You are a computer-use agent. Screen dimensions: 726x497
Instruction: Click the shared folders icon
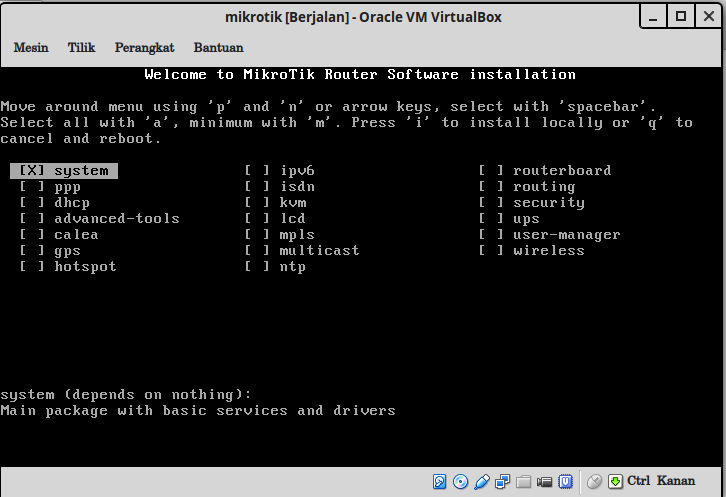point(523,482)
